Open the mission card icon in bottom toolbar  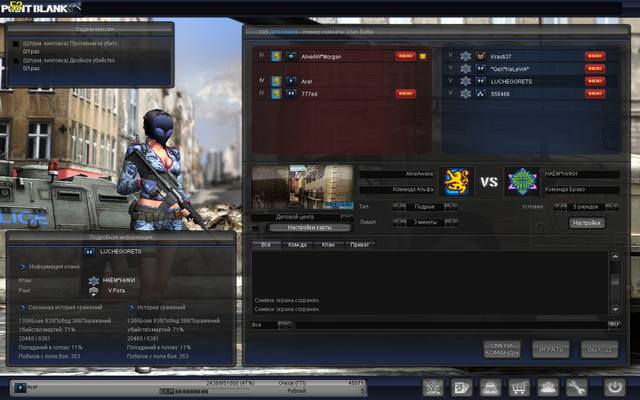point(462,387)
